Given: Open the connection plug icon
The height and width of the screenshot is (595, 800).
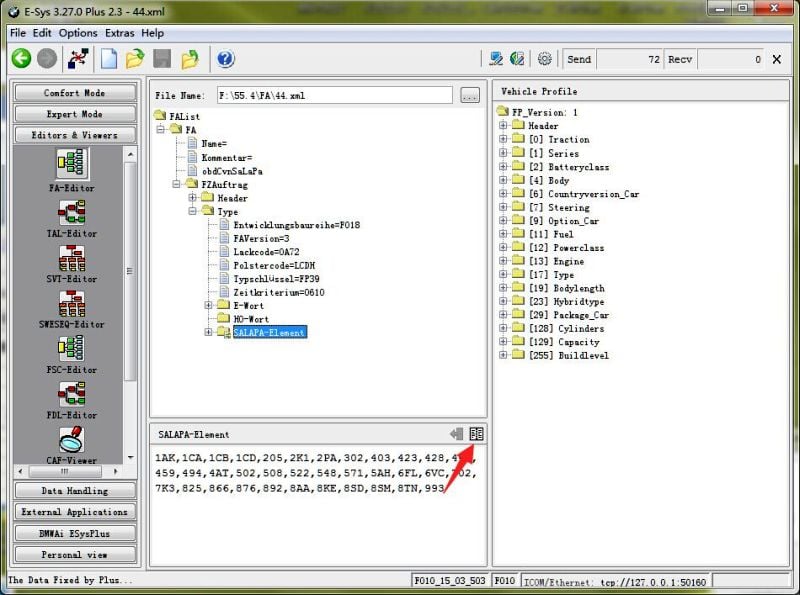Looking at the screenshot, I should [x=78, y=59].
